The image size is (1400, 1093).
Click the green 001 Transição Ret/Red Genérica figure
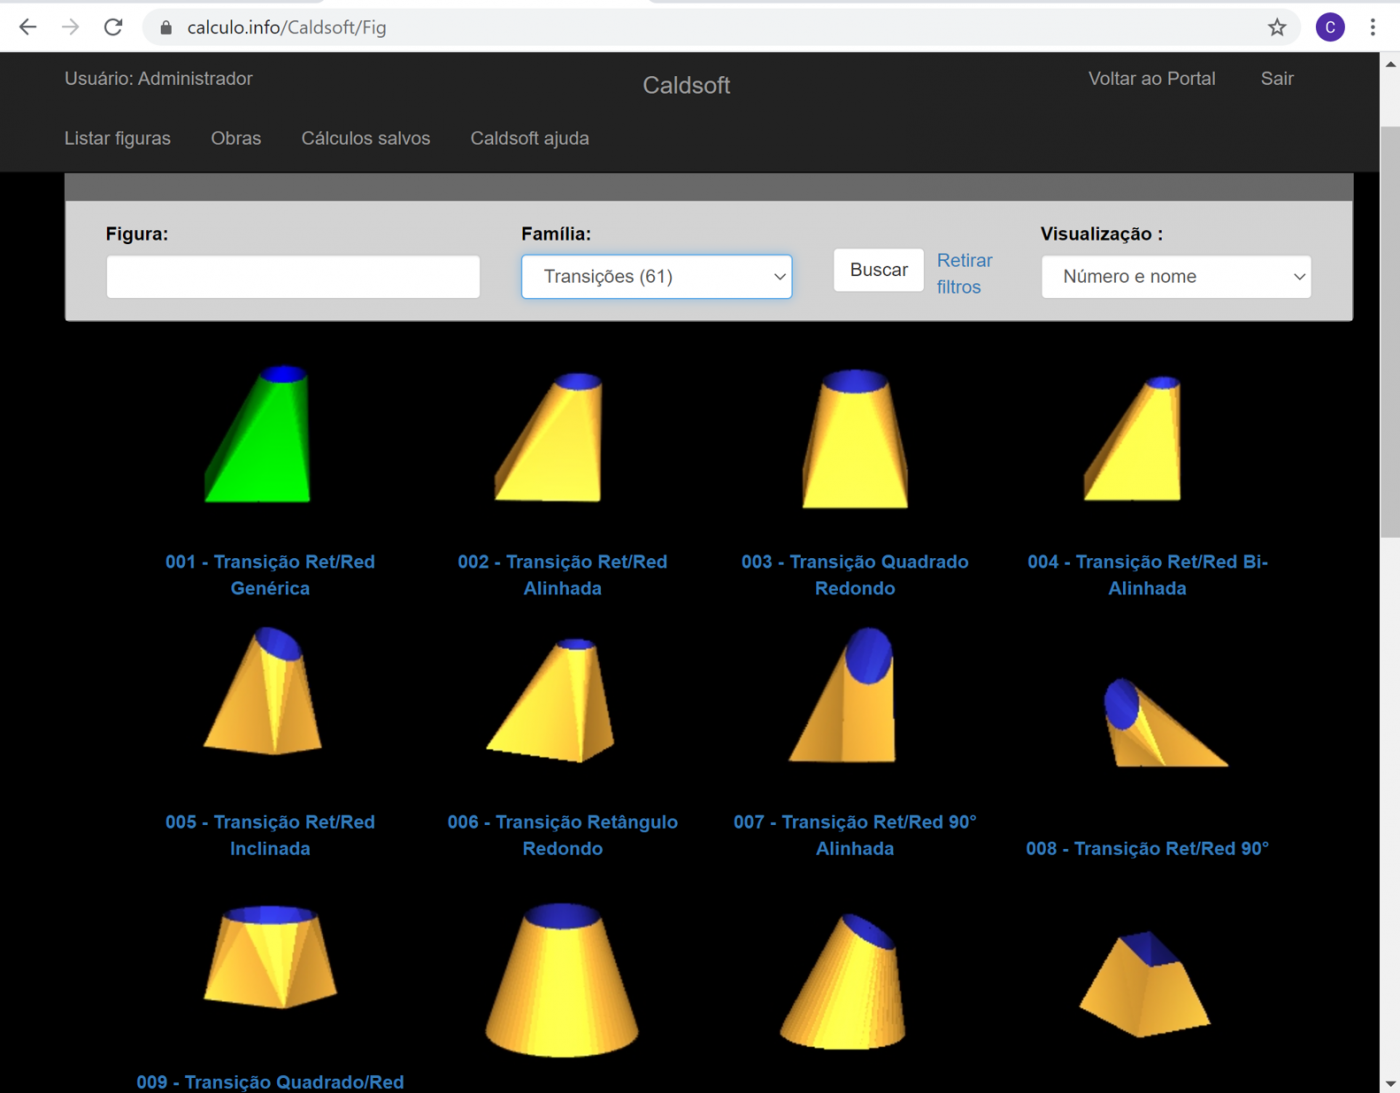262,435
